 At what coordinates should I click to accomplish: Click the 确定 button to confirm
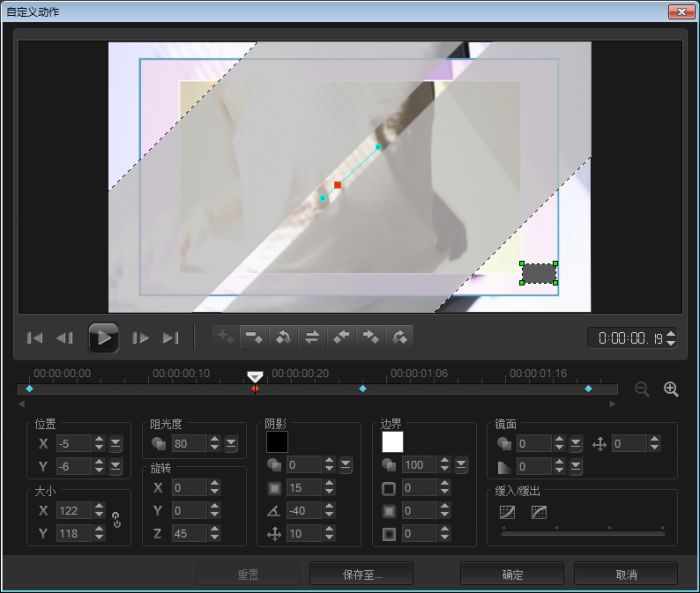(512, 575)
